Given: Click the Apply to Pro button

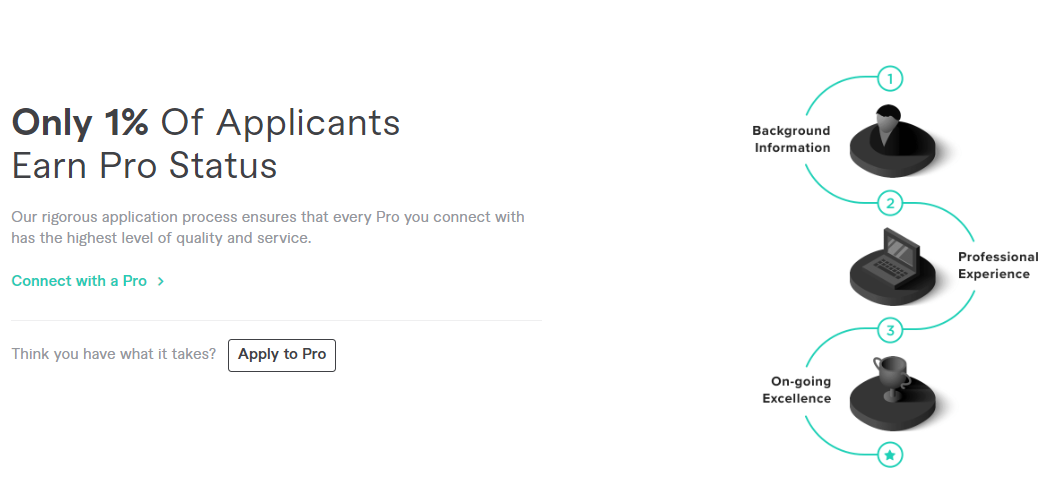Looking at the screenshot, I should [282, 355].
